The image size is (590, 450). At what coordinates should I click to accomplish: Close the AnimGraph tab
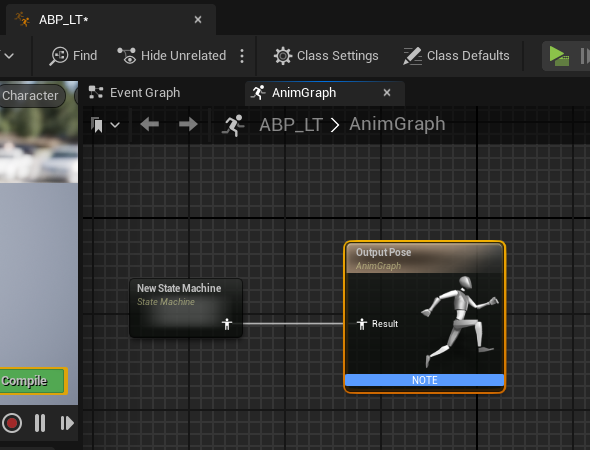[x=387, y=93]
